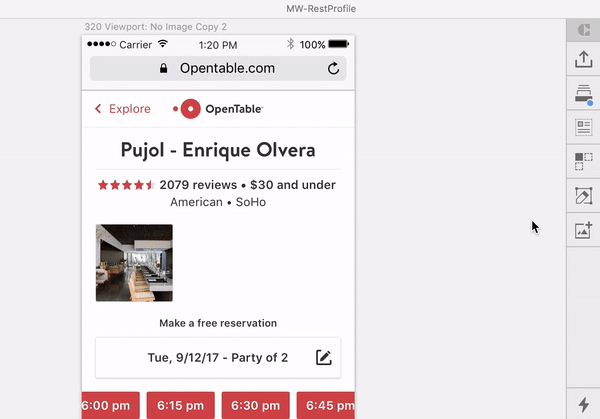Viewport: 600px width, 419px height.
Task: Click the Pujol - Enrique Olvera title
Action: pyautogui.click(x=218, y=150)
